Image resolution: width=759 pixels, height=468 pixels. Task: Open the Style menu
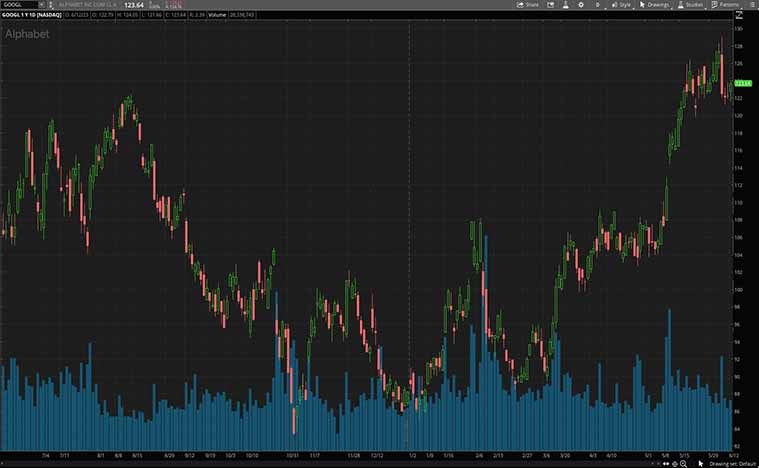[x=621, y=5]
